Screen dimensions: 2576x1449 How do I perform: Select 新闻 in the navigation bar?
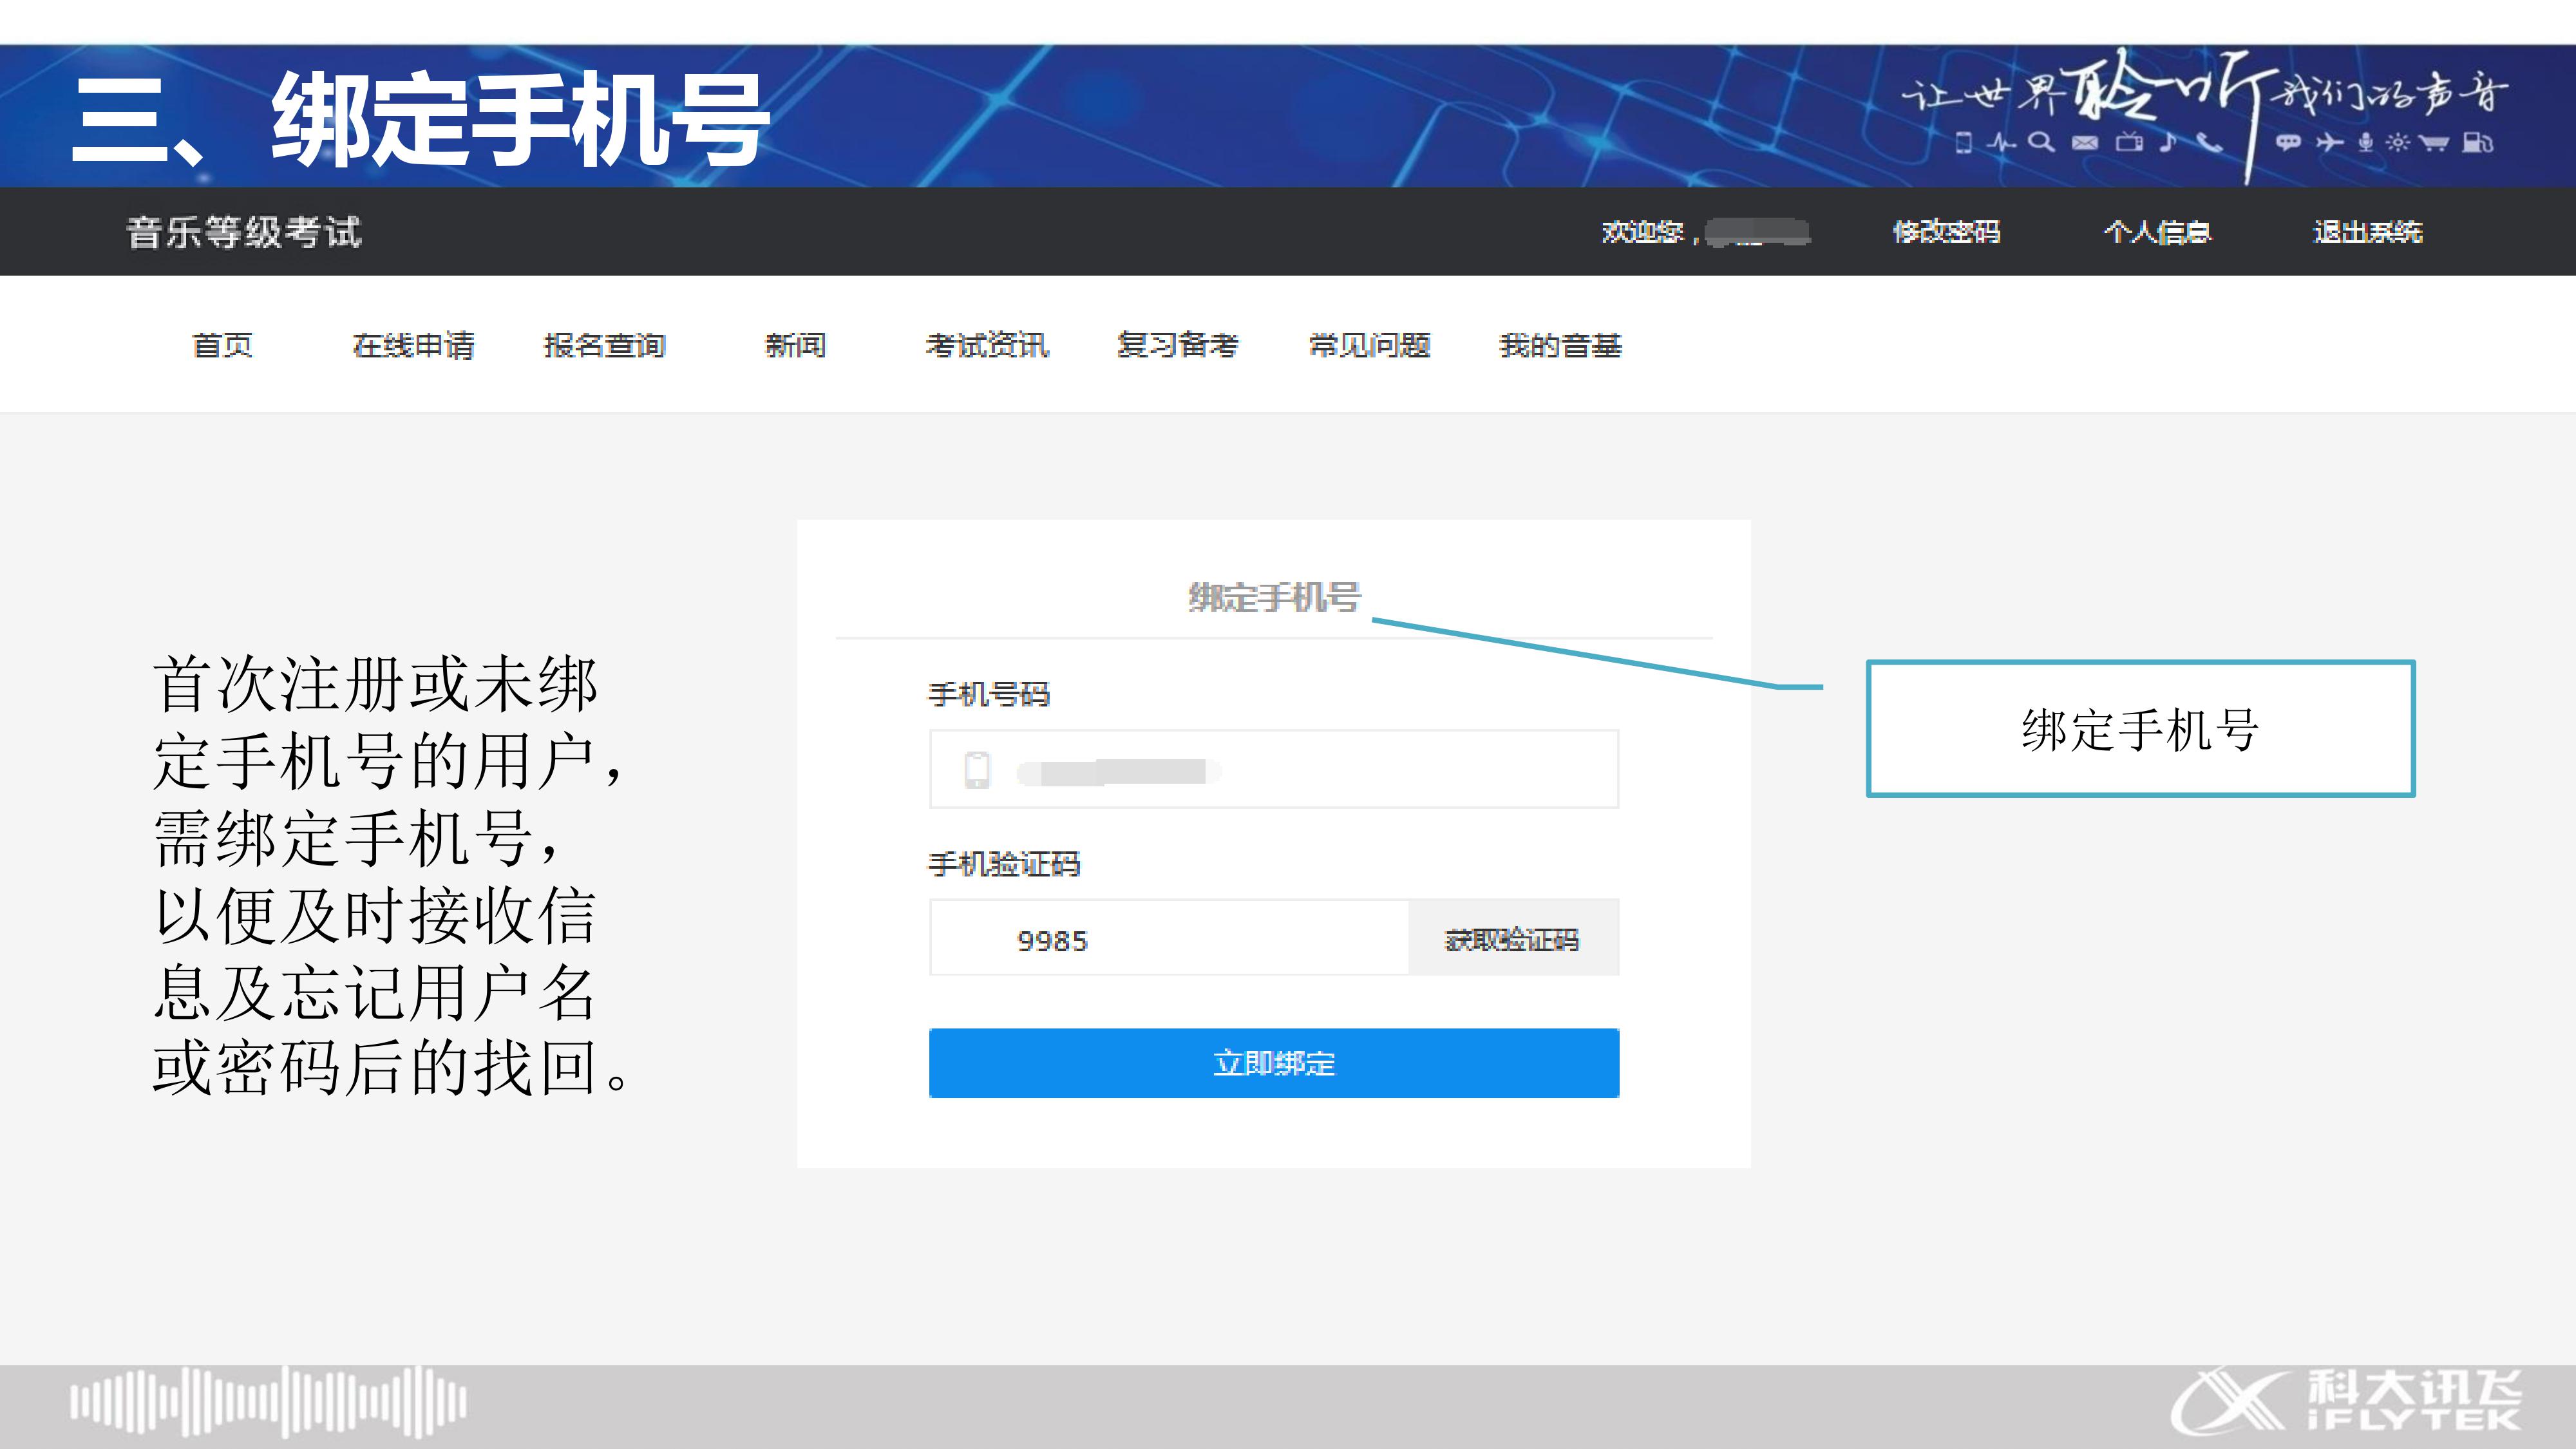pos(795,346)
